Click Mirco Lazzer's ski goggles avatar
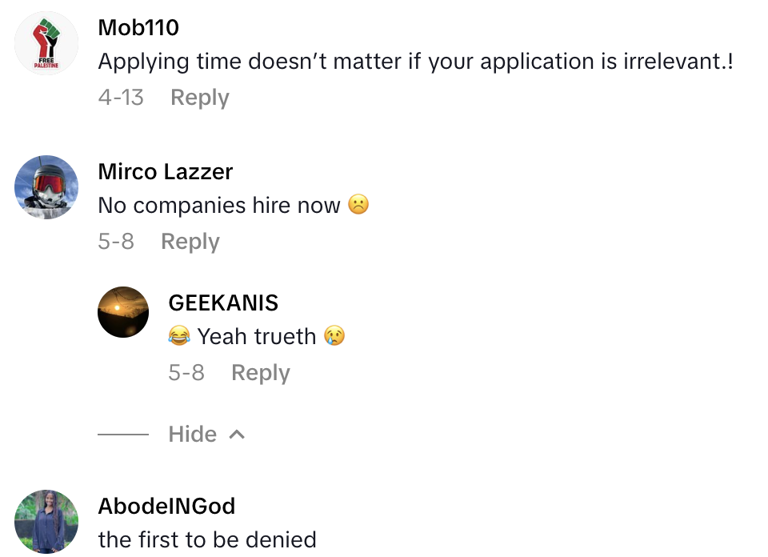768x557 pixels. pos(46,187)
